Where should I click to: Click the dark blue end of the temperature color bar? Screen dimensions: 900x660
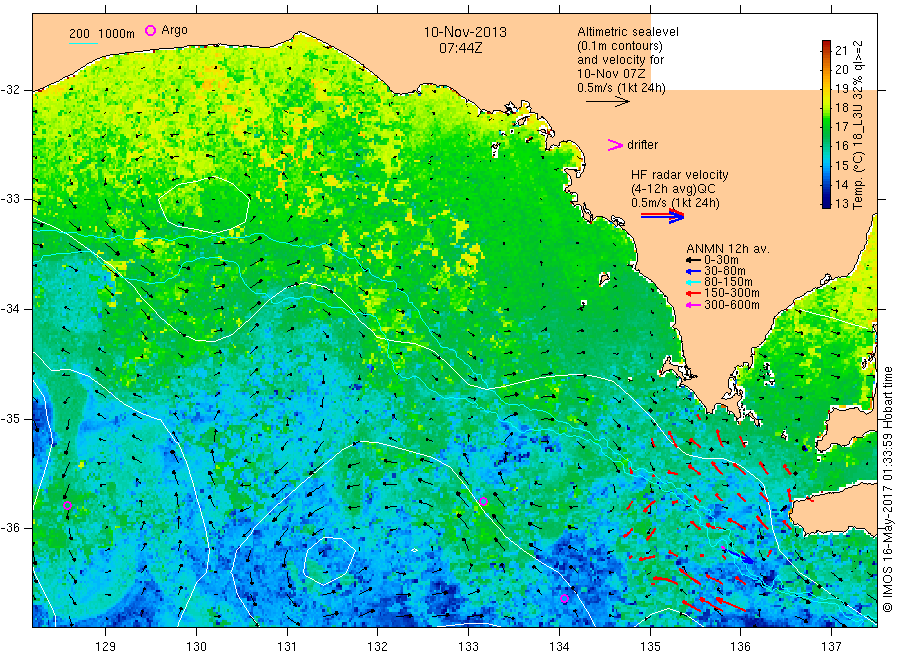click(x=826, y=203)
